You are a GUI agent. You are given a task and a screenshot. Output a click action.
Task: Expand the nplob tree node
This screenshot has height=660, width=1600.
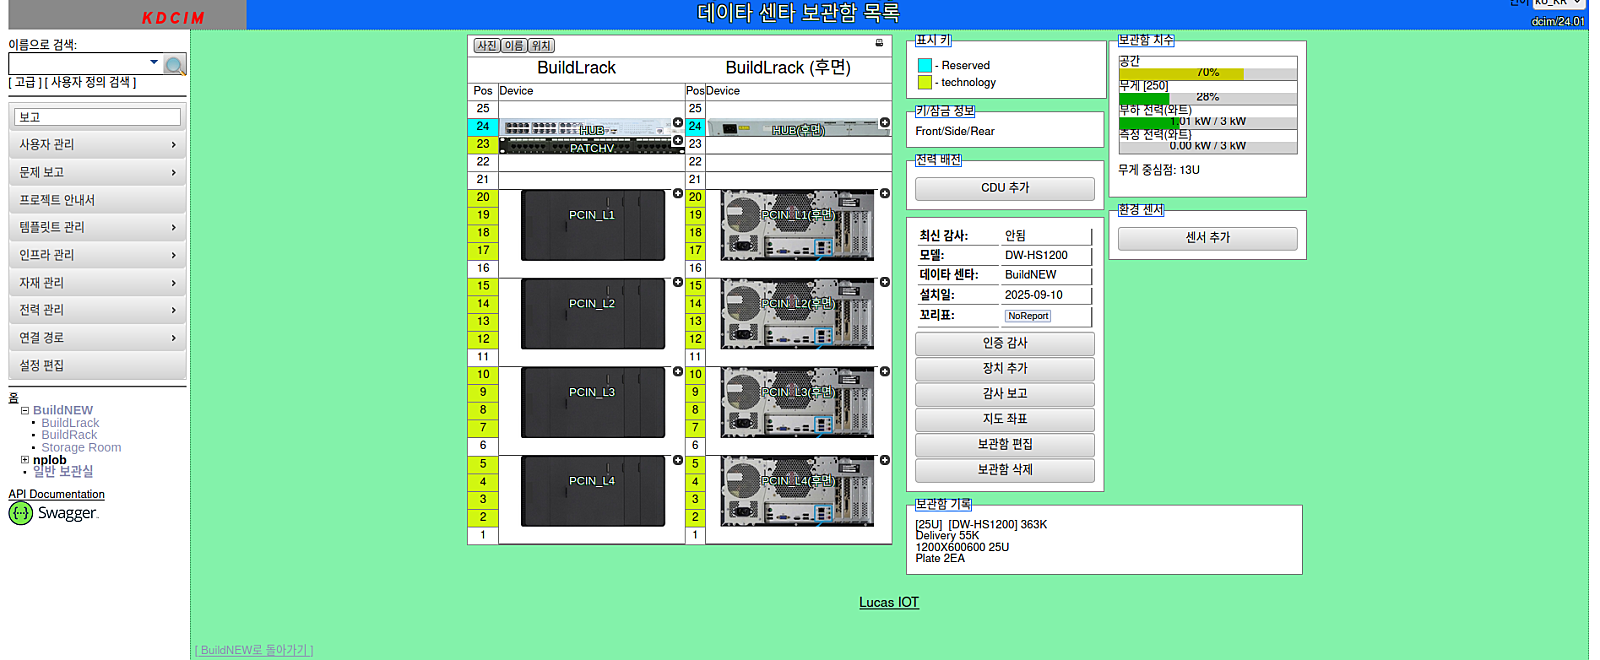[25, 460]
